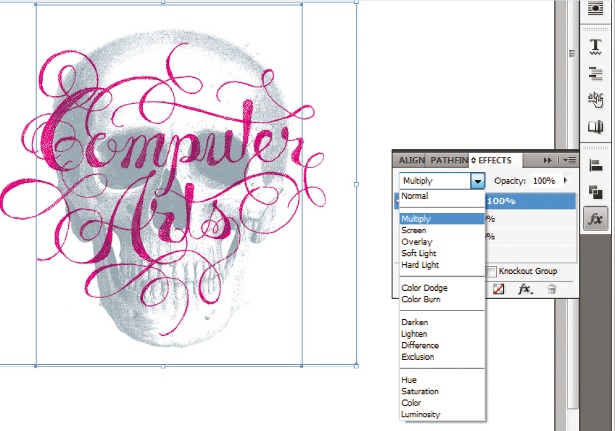Viewport: 615px width, 431px height.
Task: Choose Hard Light blending mode
Action: point(442,265)
